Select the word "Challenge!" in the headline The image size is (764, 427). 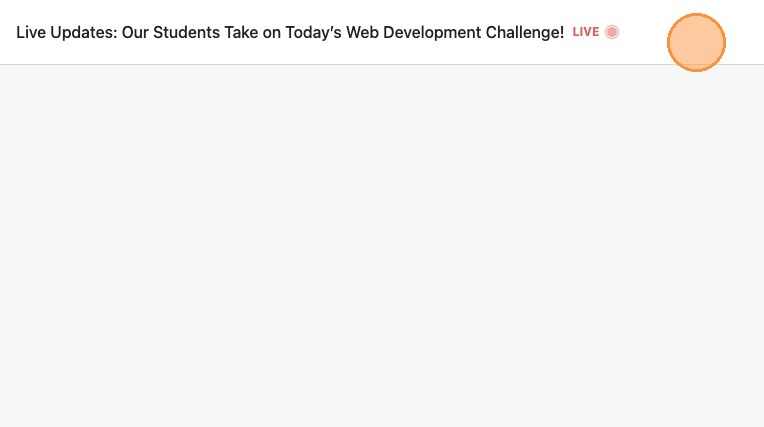click(523, 32)
